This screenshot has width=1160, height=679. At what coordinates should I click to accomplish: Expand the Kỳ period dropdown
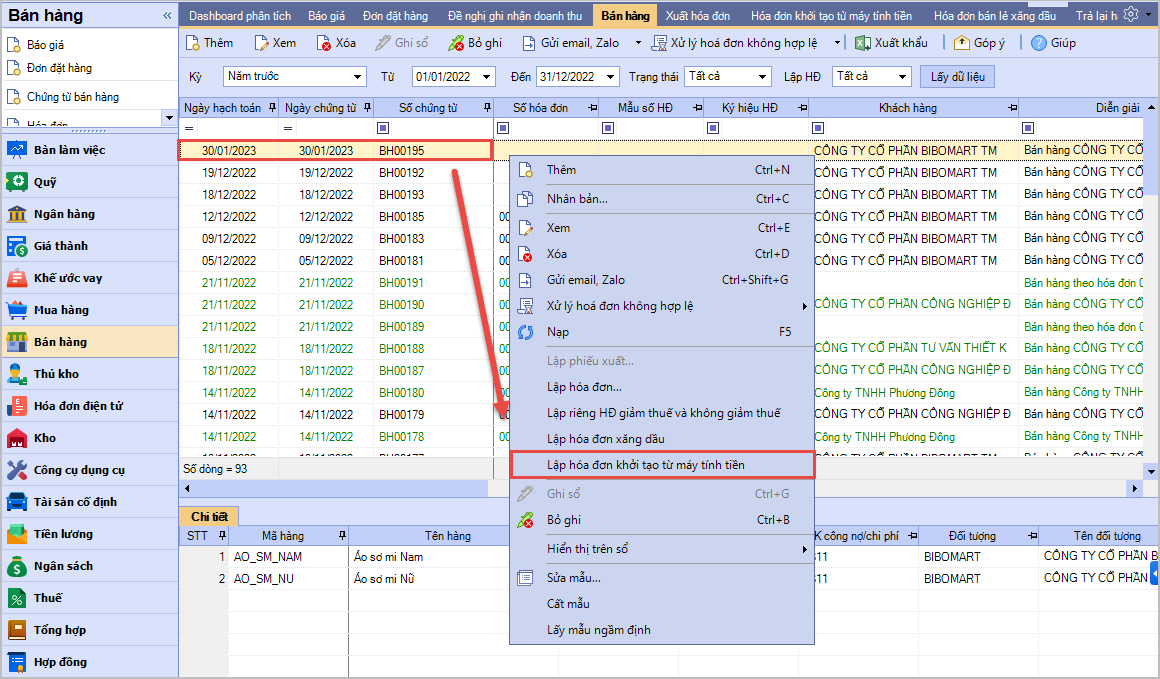[358, 77]
